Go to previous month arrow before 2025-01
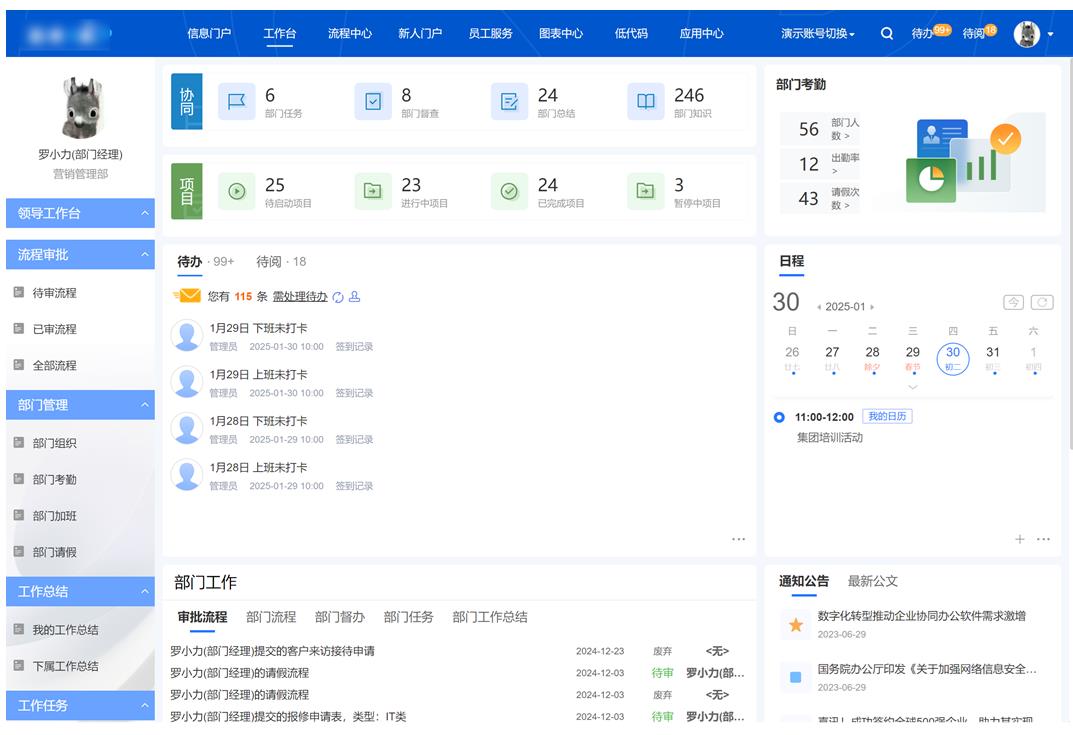This screenshot has width=1073, height=735. 818,307
